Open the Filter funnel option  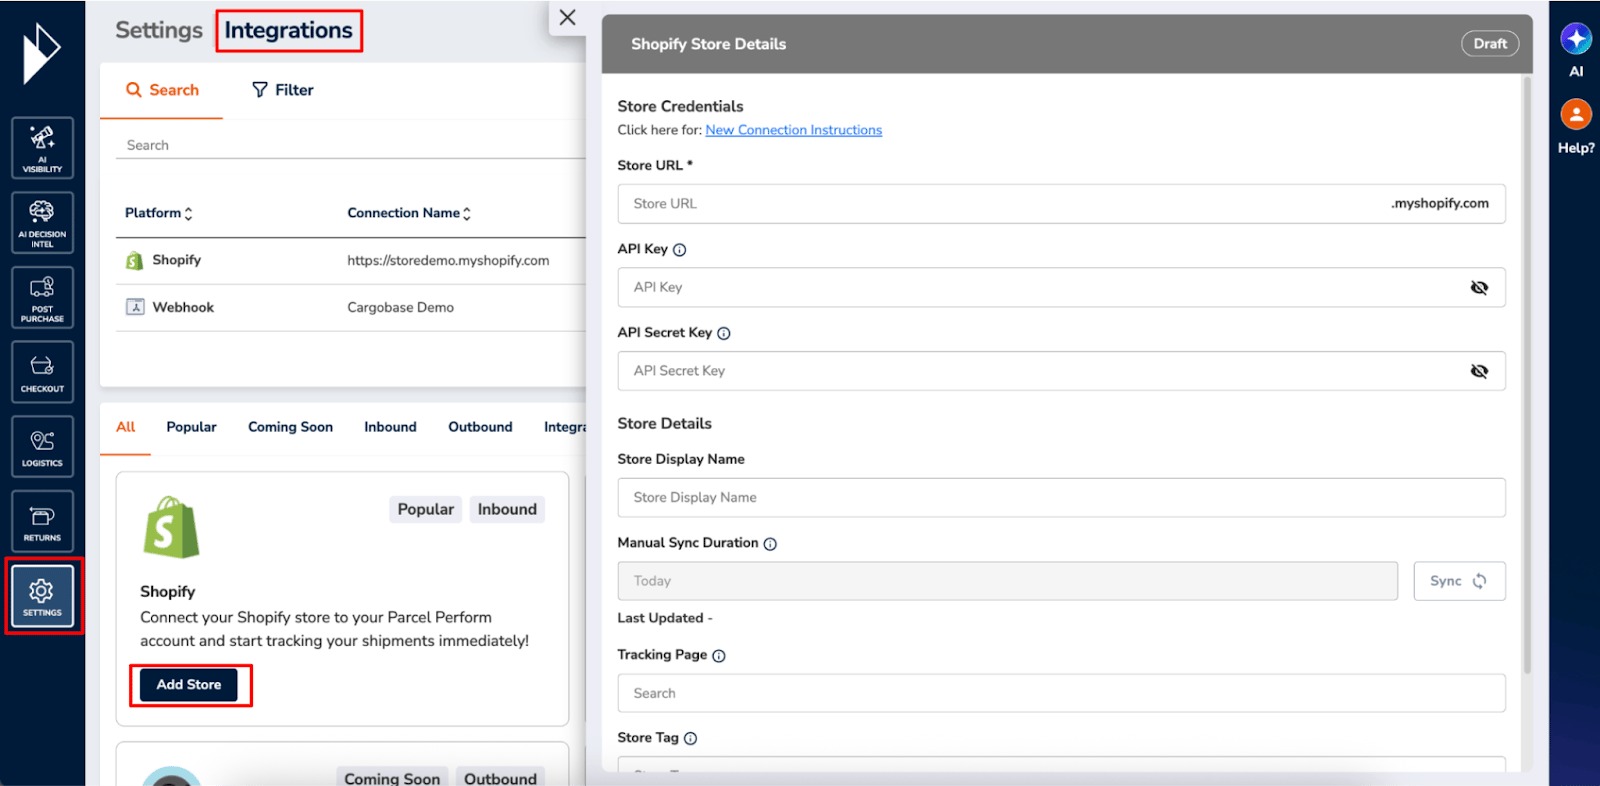tap(282, 90)
